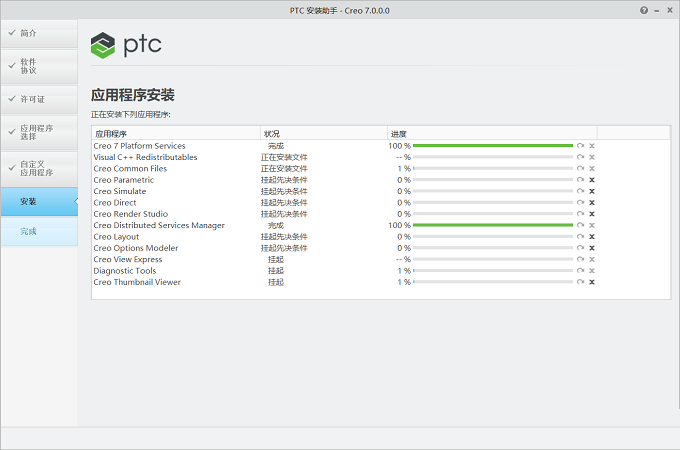Select the Creo Simulate row name

[120, 191]
